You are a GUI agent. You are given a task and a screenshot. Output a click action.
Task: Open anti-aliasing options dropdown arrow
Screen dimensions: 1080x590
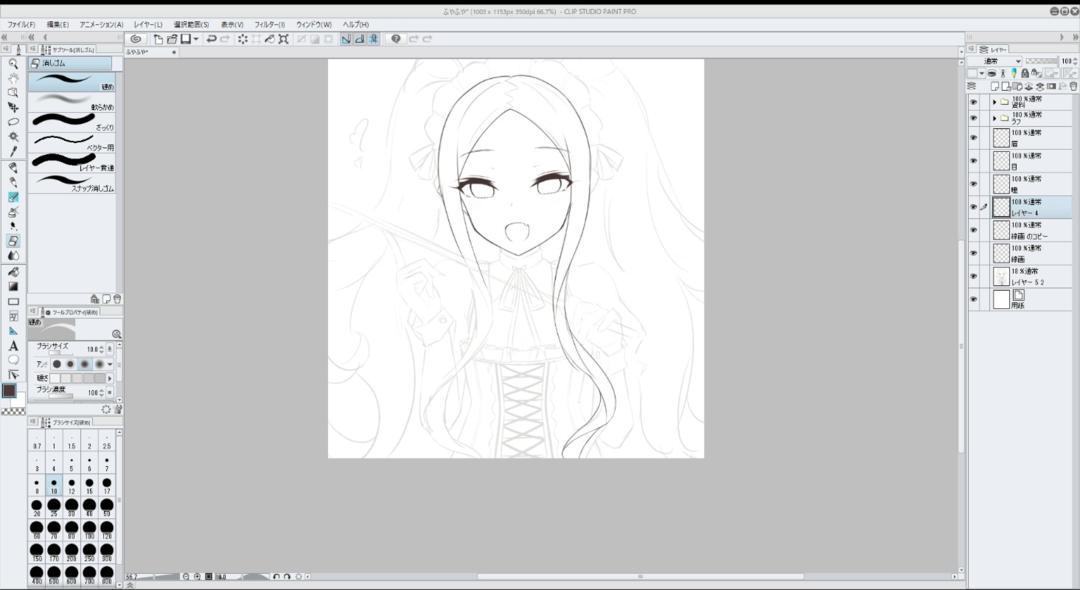coord(110,364)
